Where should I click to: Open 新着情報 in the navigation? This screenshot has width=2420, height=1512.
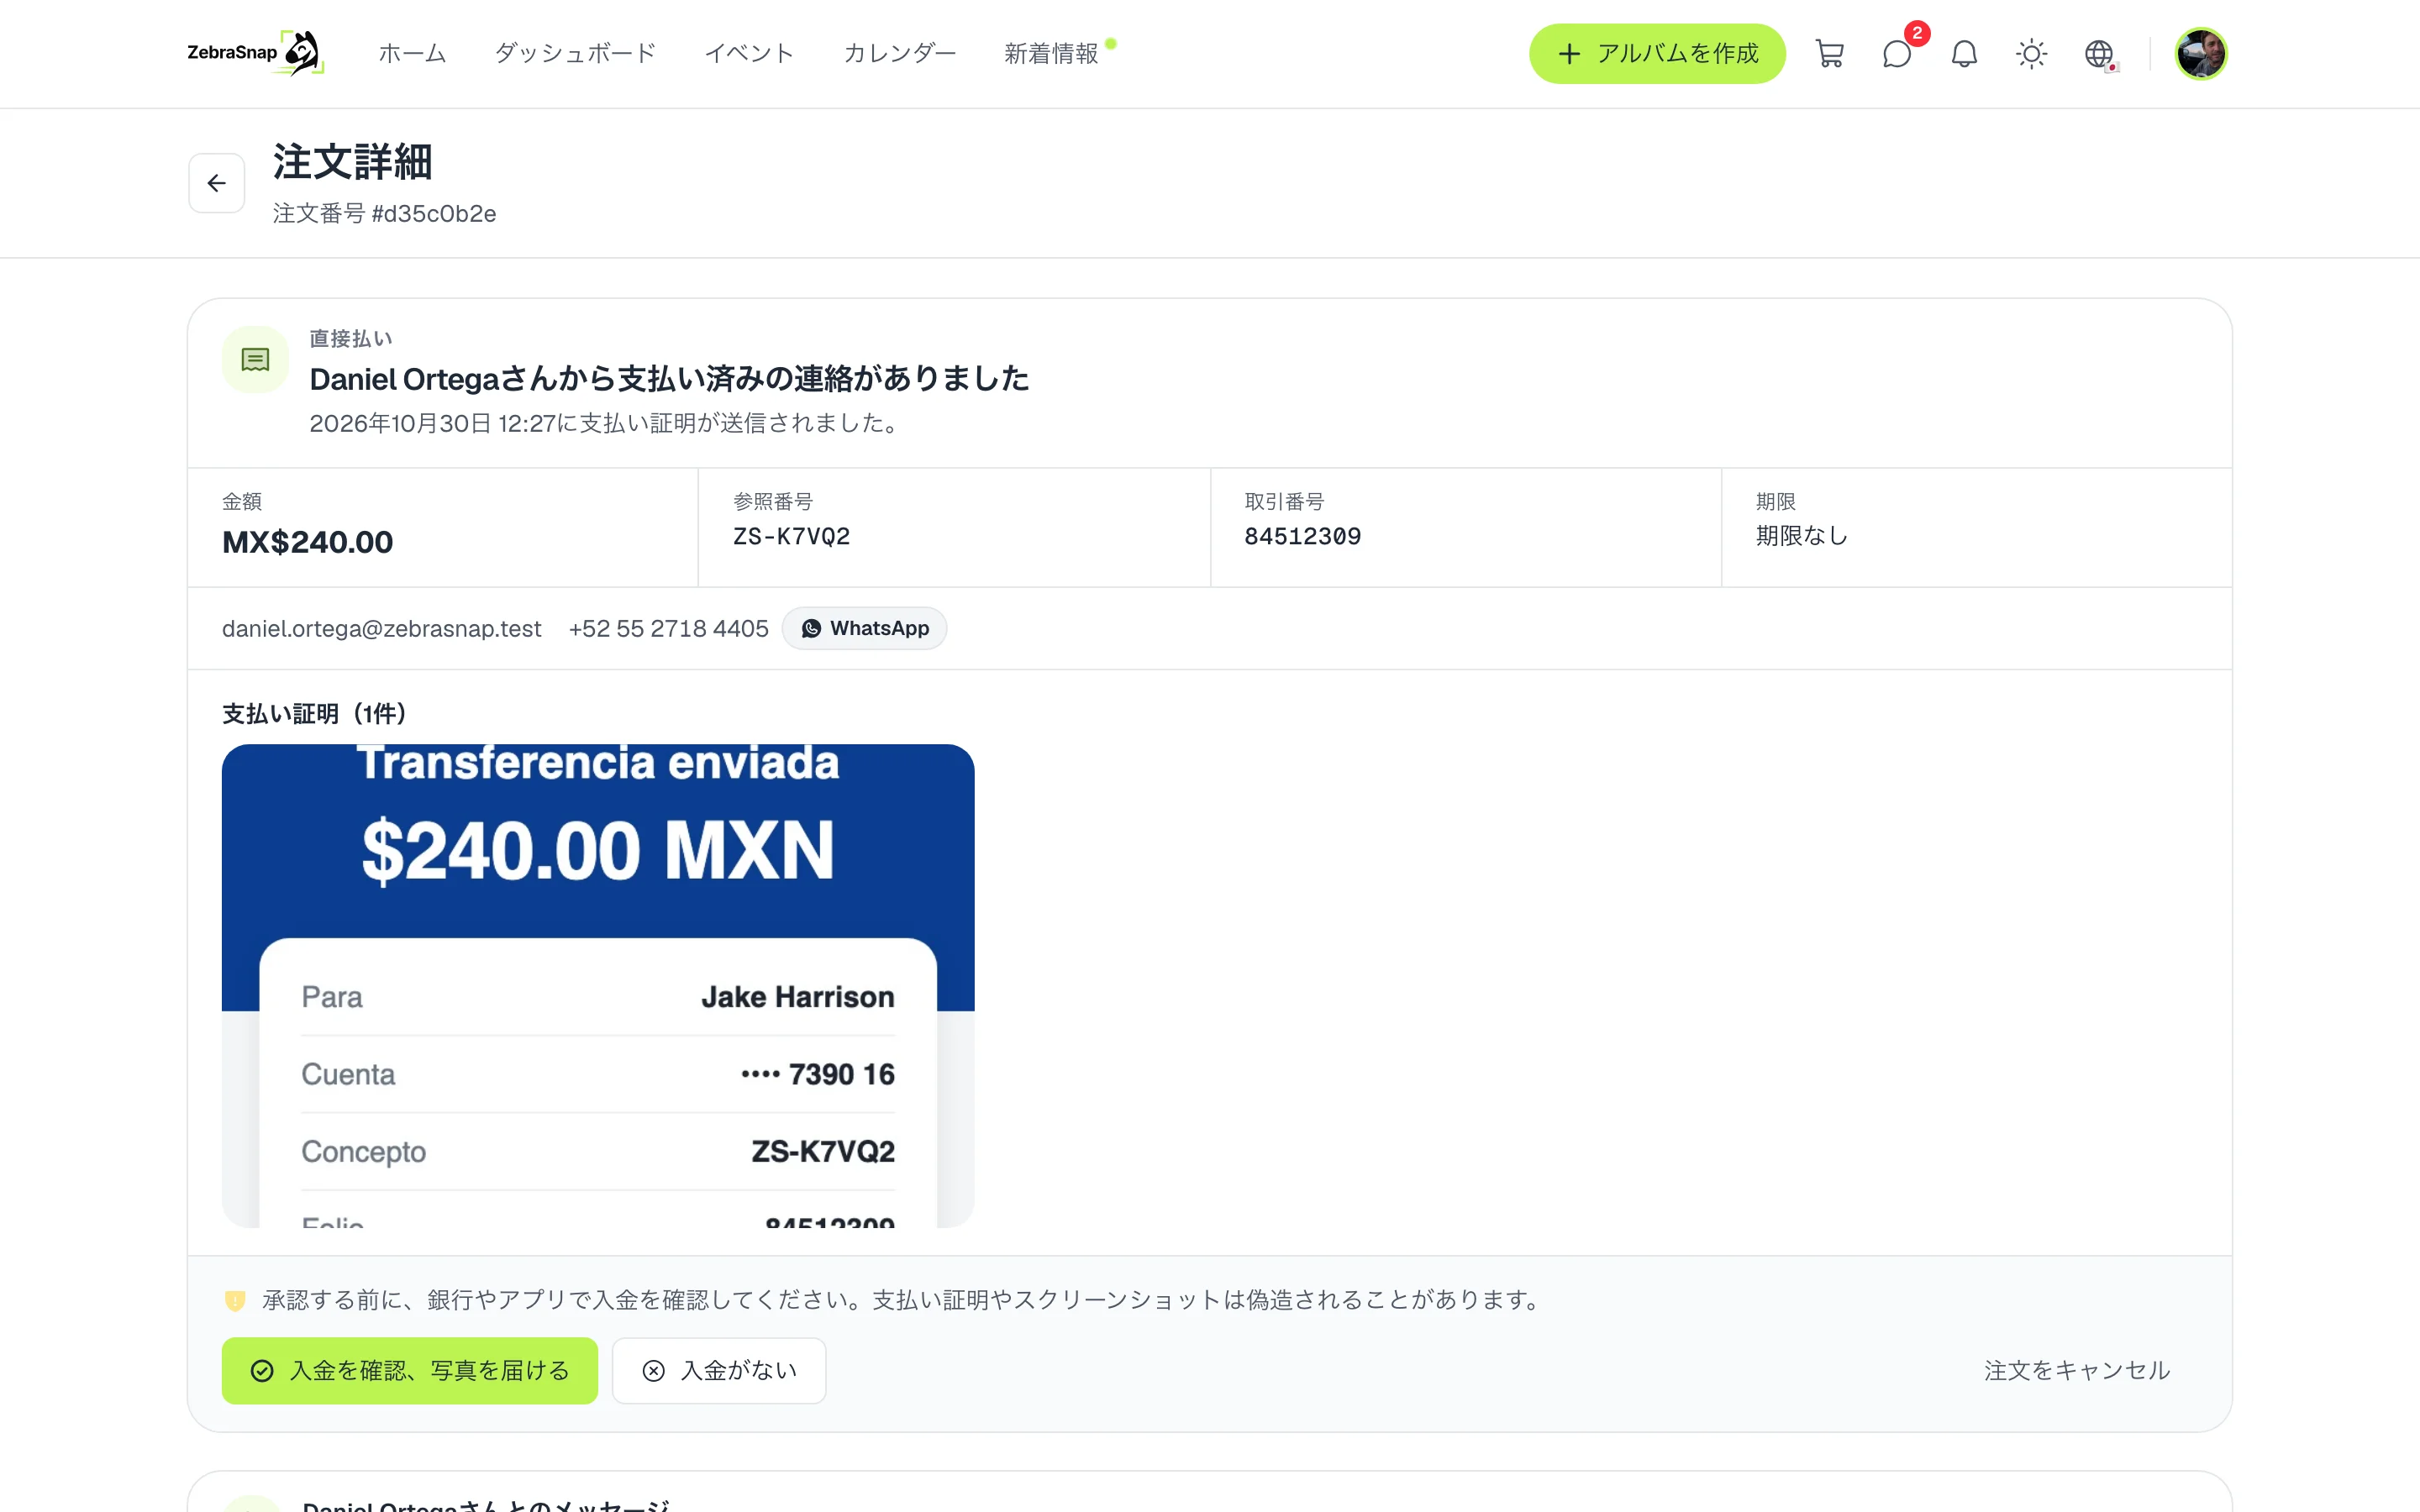(x=1051, y=54)
